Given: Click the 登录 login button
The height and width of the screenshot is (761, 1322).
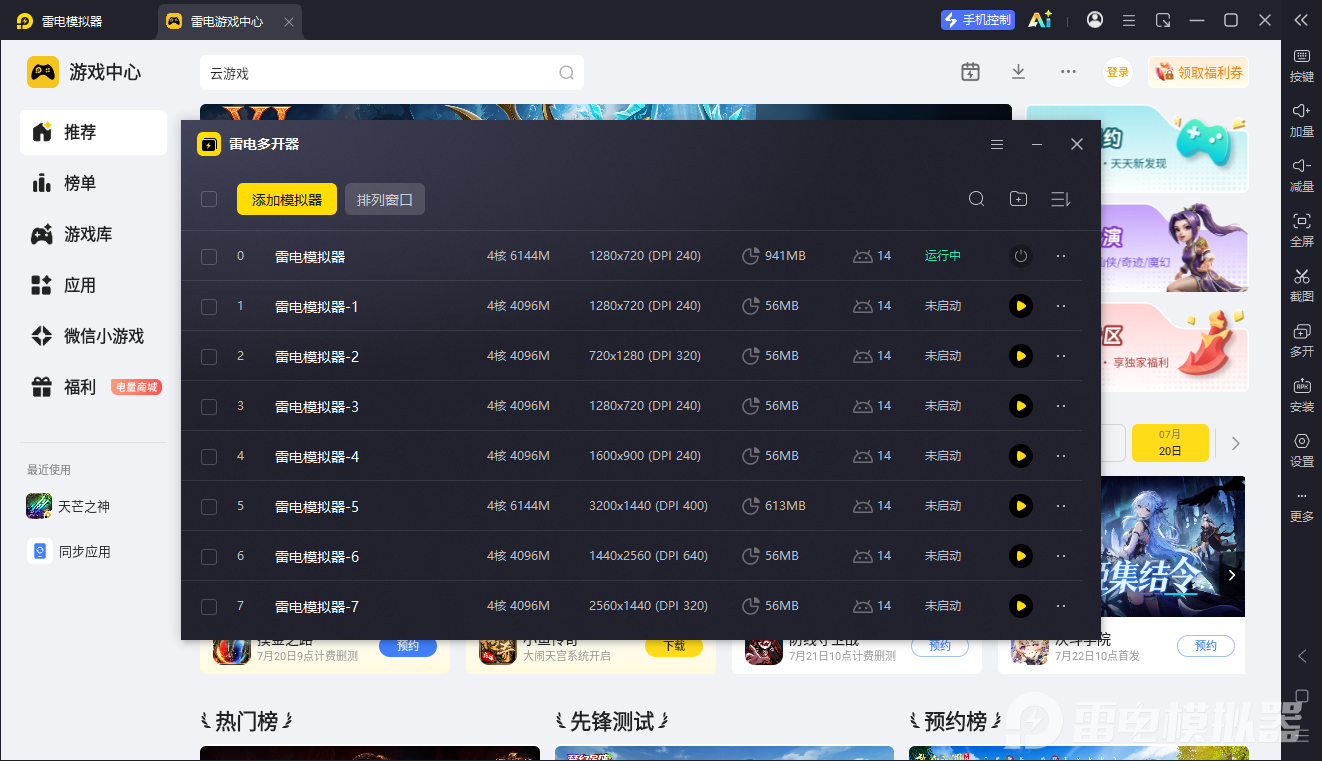Looking at the screenshot, I should coord(1118,72).
